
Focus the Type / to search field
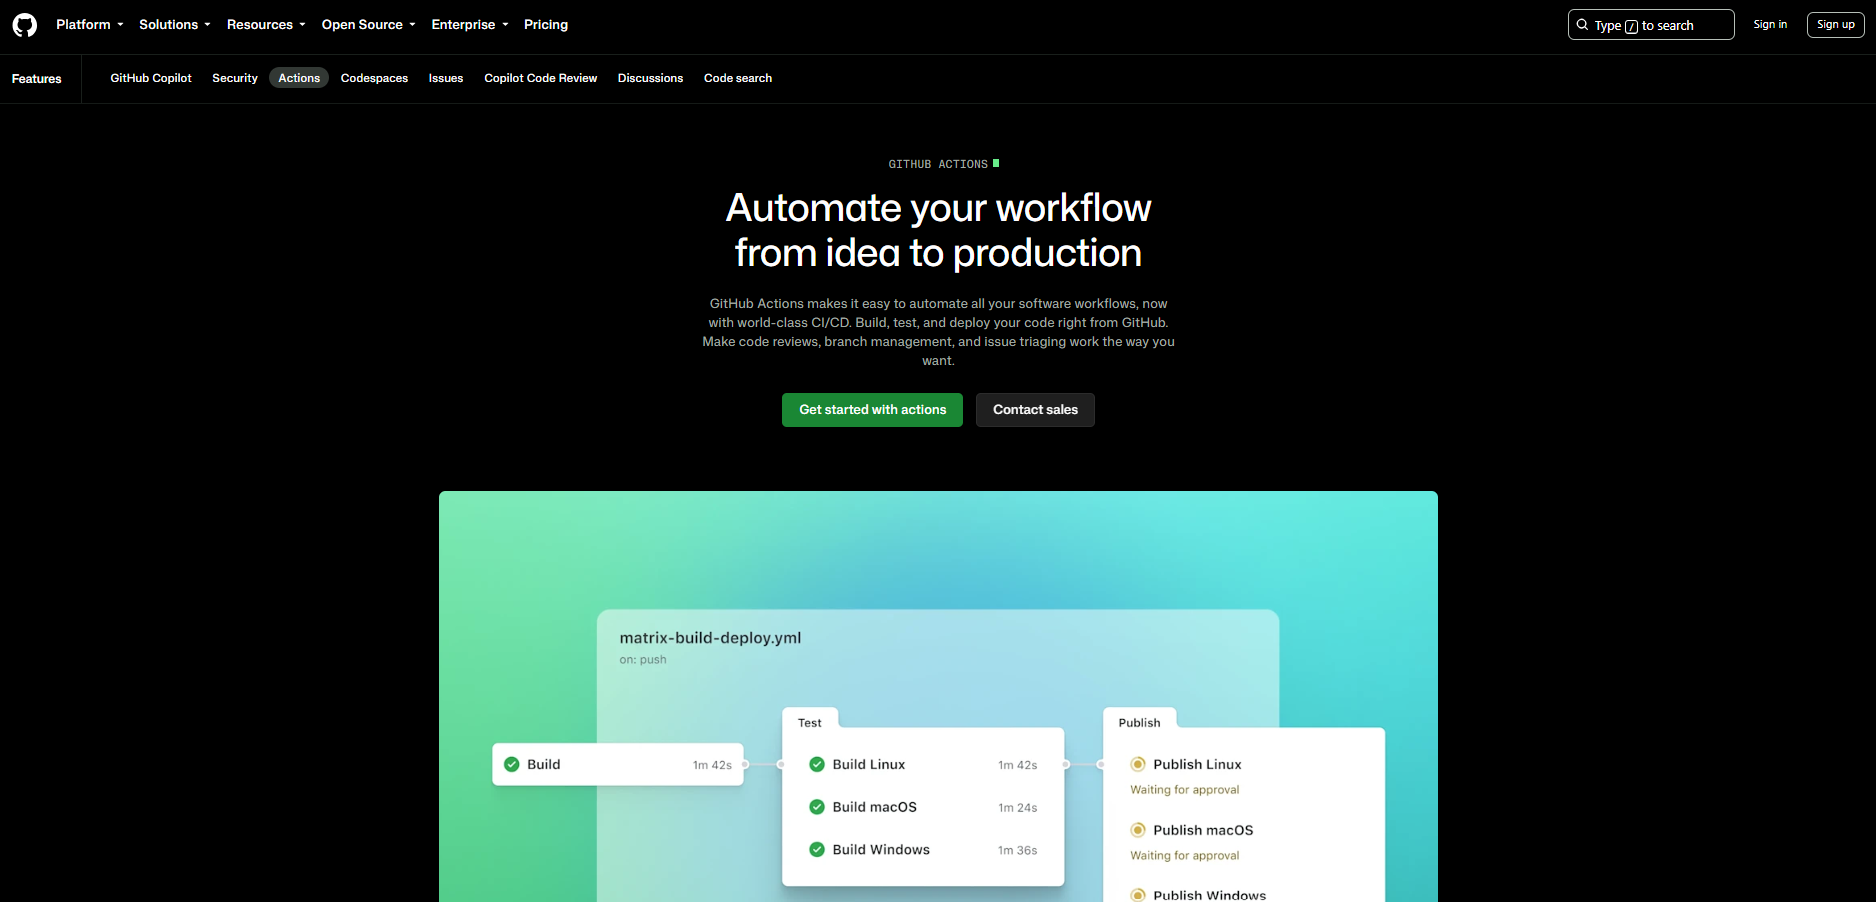pos(1651,25)
